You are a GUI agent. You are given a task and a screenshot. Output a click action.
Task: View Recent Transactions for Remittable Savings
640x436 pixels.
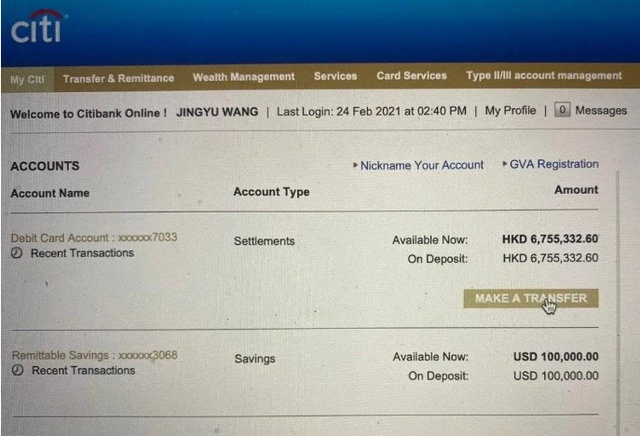[83, 370]
